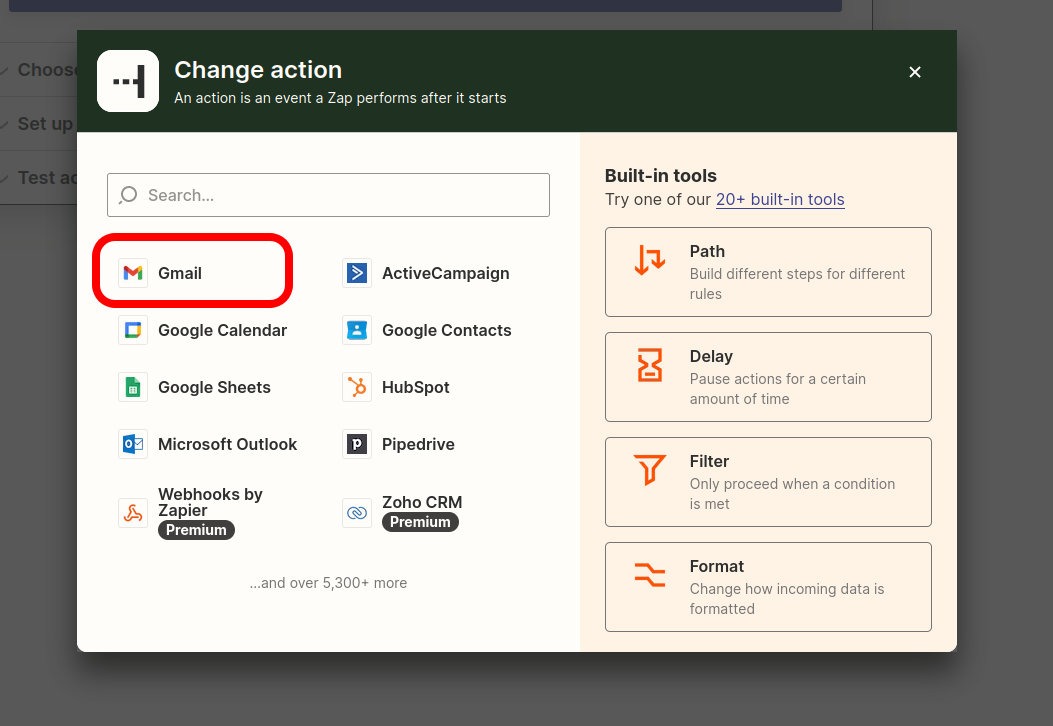
Task: Click the Zapier logo in the dialog header
Action: pyautogui.click(x=128, y=81)
